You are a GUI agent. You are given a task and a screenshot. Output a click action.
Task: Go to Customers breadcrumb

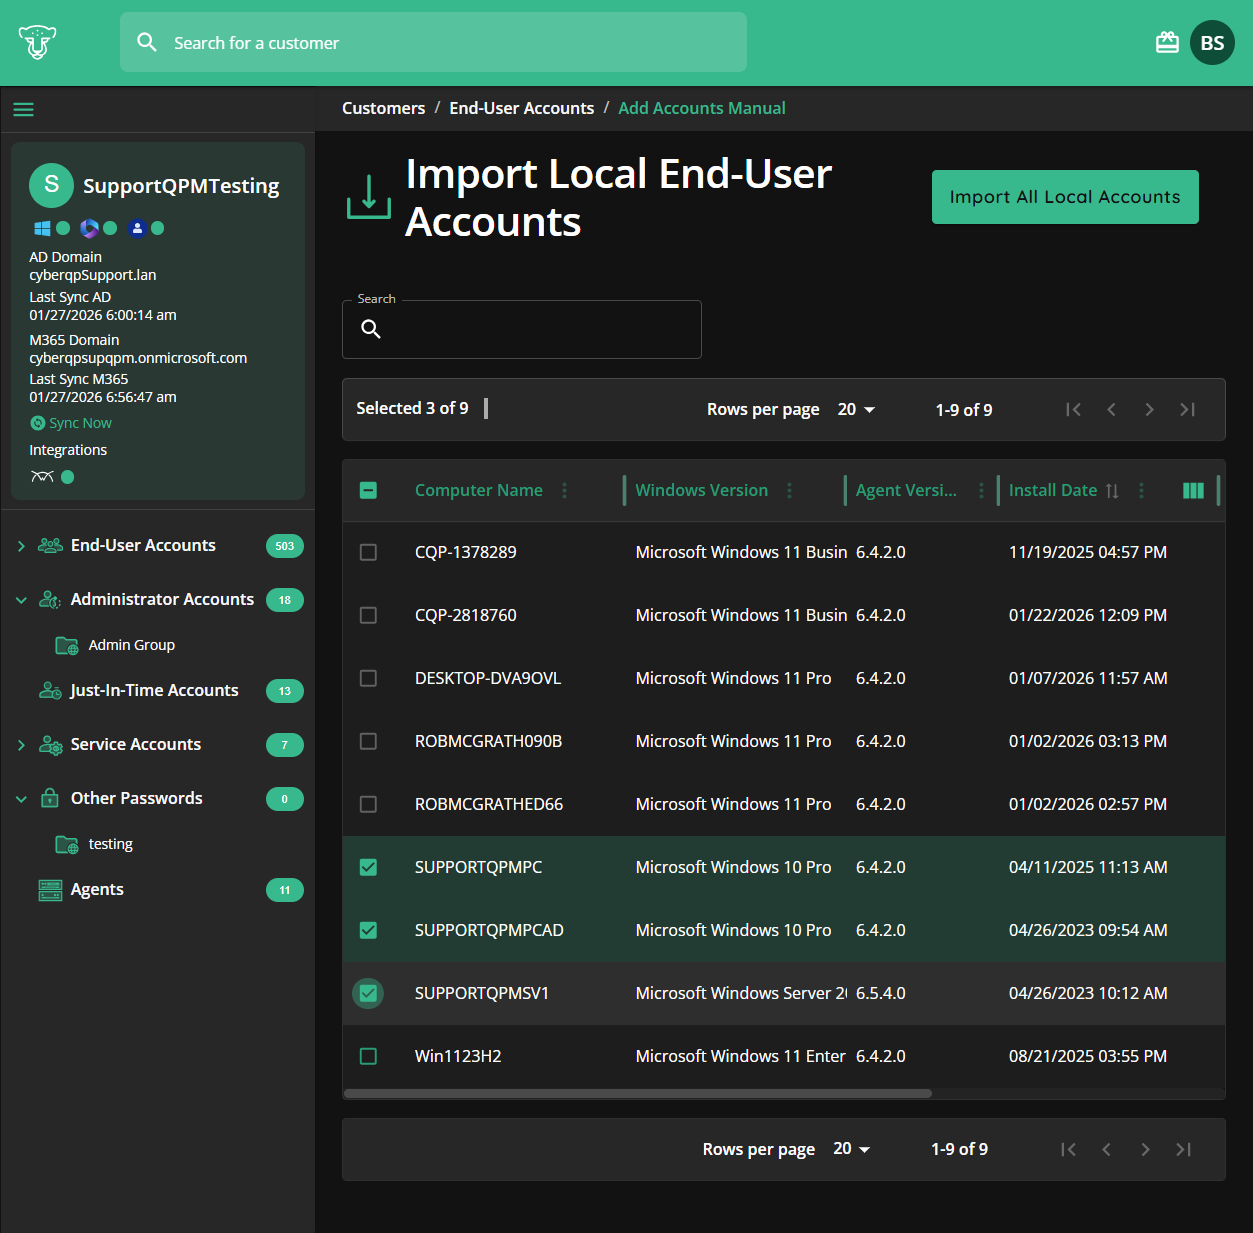(383, 108)
